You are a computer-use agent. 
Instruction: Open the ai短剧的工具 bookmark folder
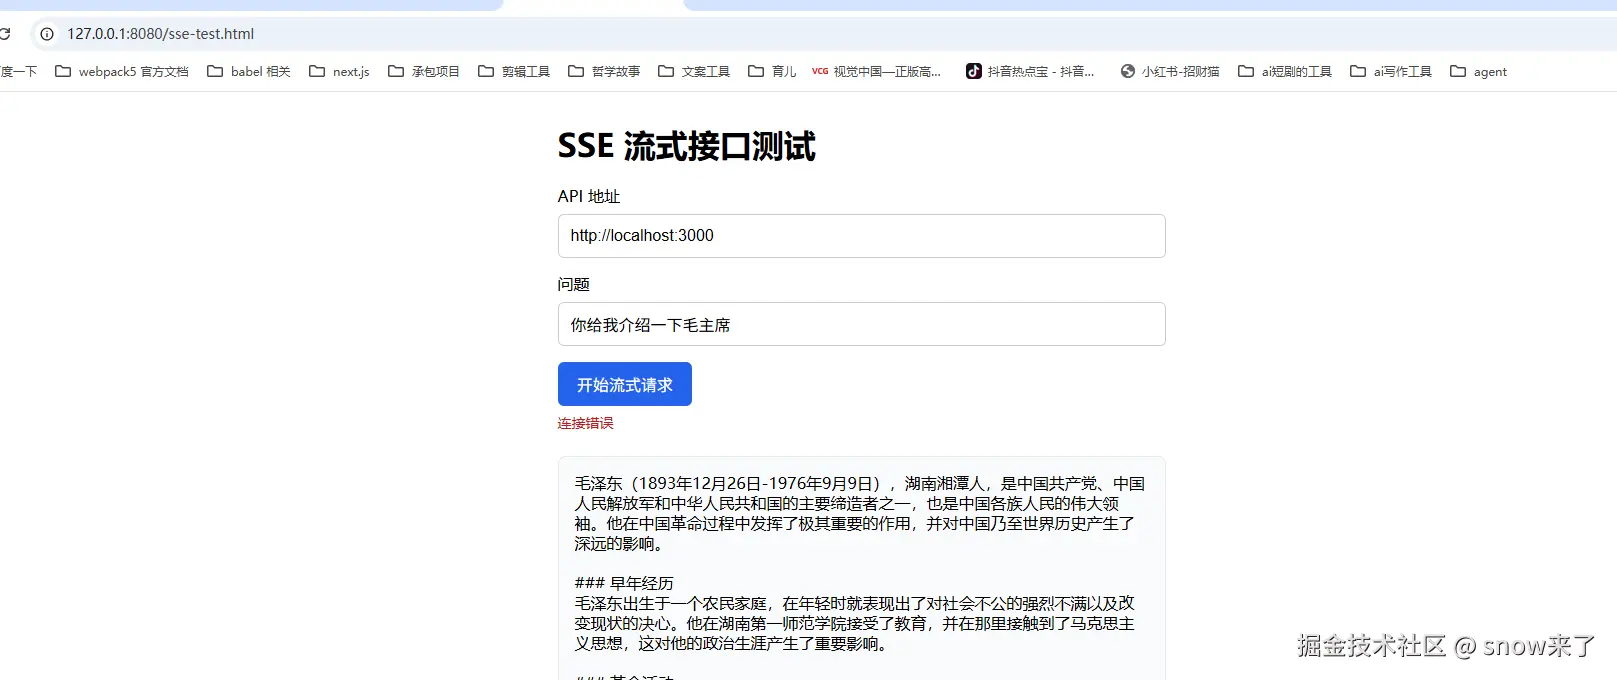click(x=1285, y=72)
